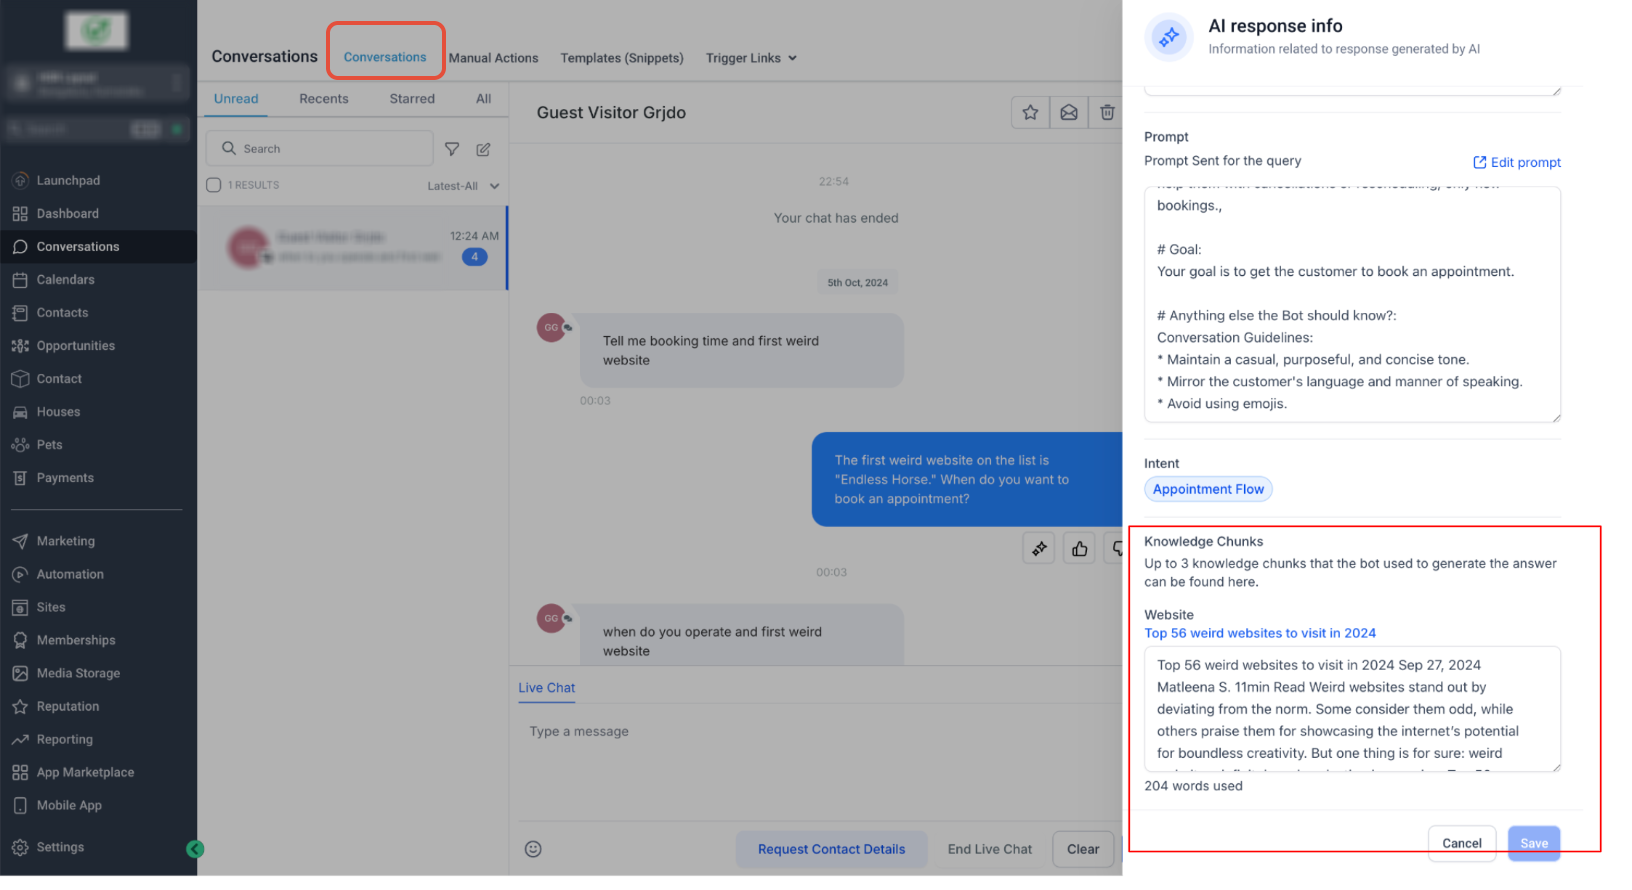This screenshot has height=890, width=1632.
Task: Open the unread conversation at 12:24 AM
Action: [353, 248]
